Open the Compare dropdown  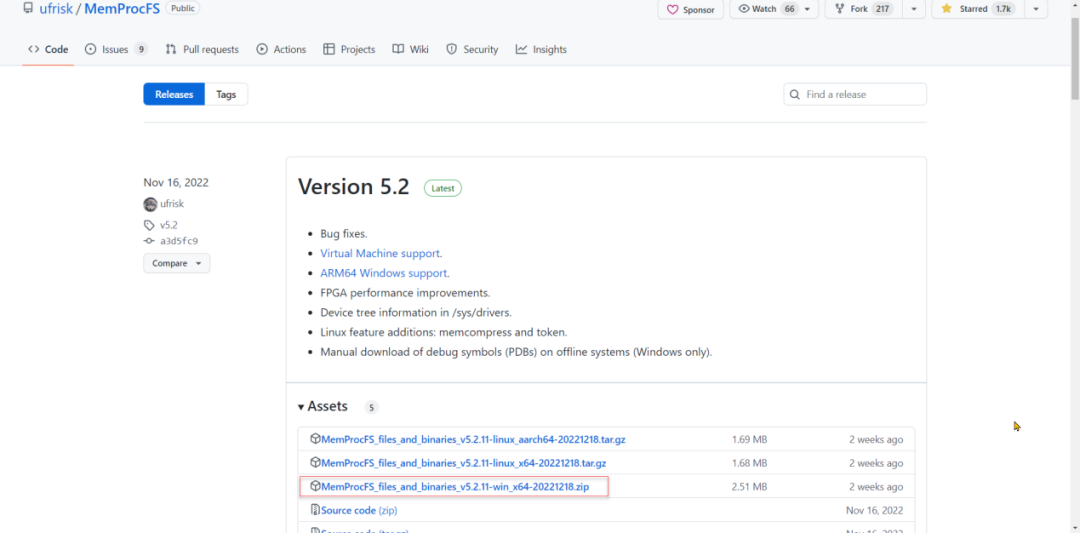pyautogui.click(x=176, y=263)
